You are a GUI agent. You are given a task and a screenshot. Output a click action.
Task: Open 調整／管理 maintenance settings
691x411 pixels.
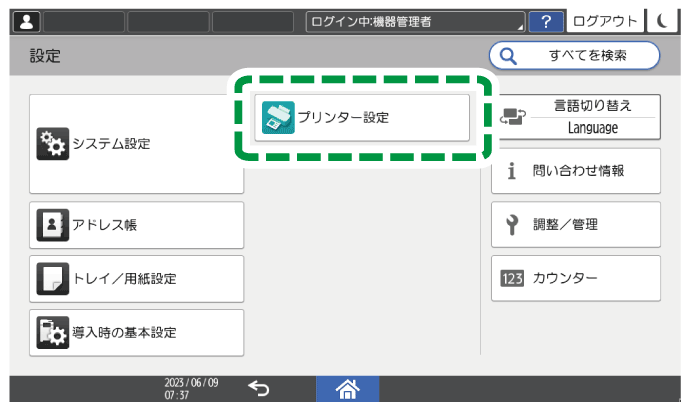576,225
